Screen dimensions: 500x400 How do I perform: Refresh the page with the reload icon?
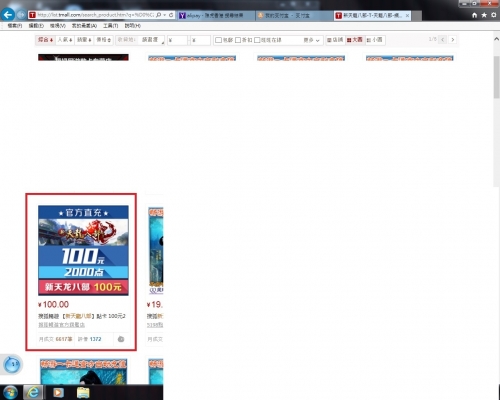(x=171, y=15)
